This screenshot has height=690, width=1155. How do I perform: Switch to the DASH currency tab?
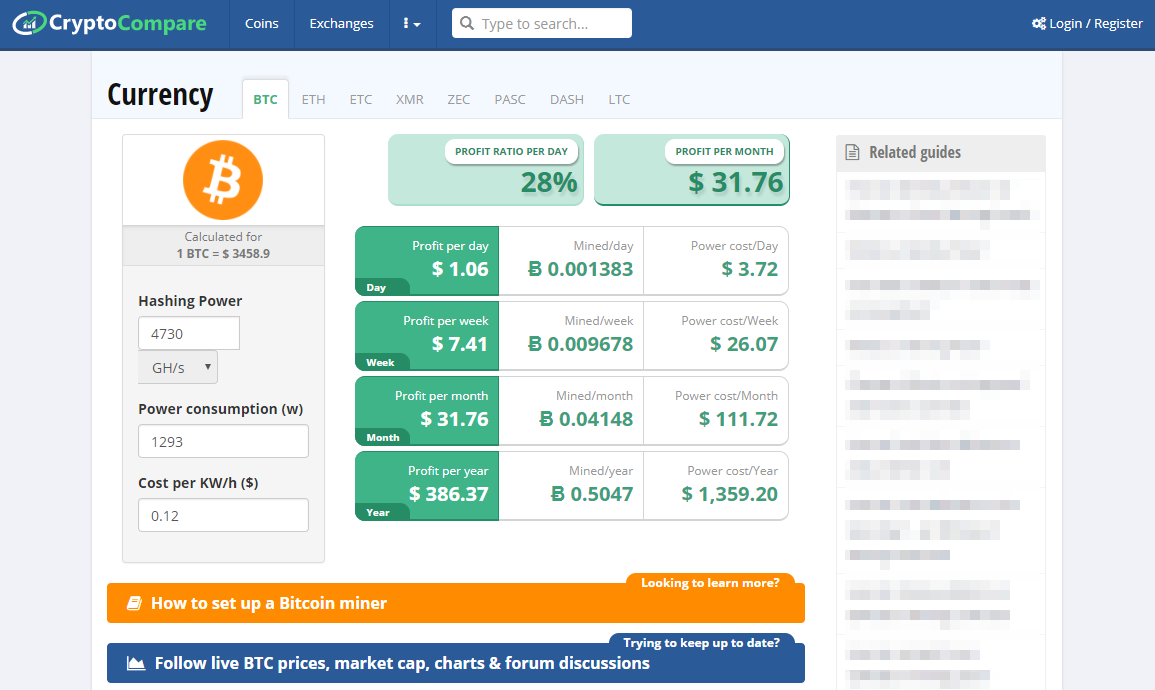point(566,99)
